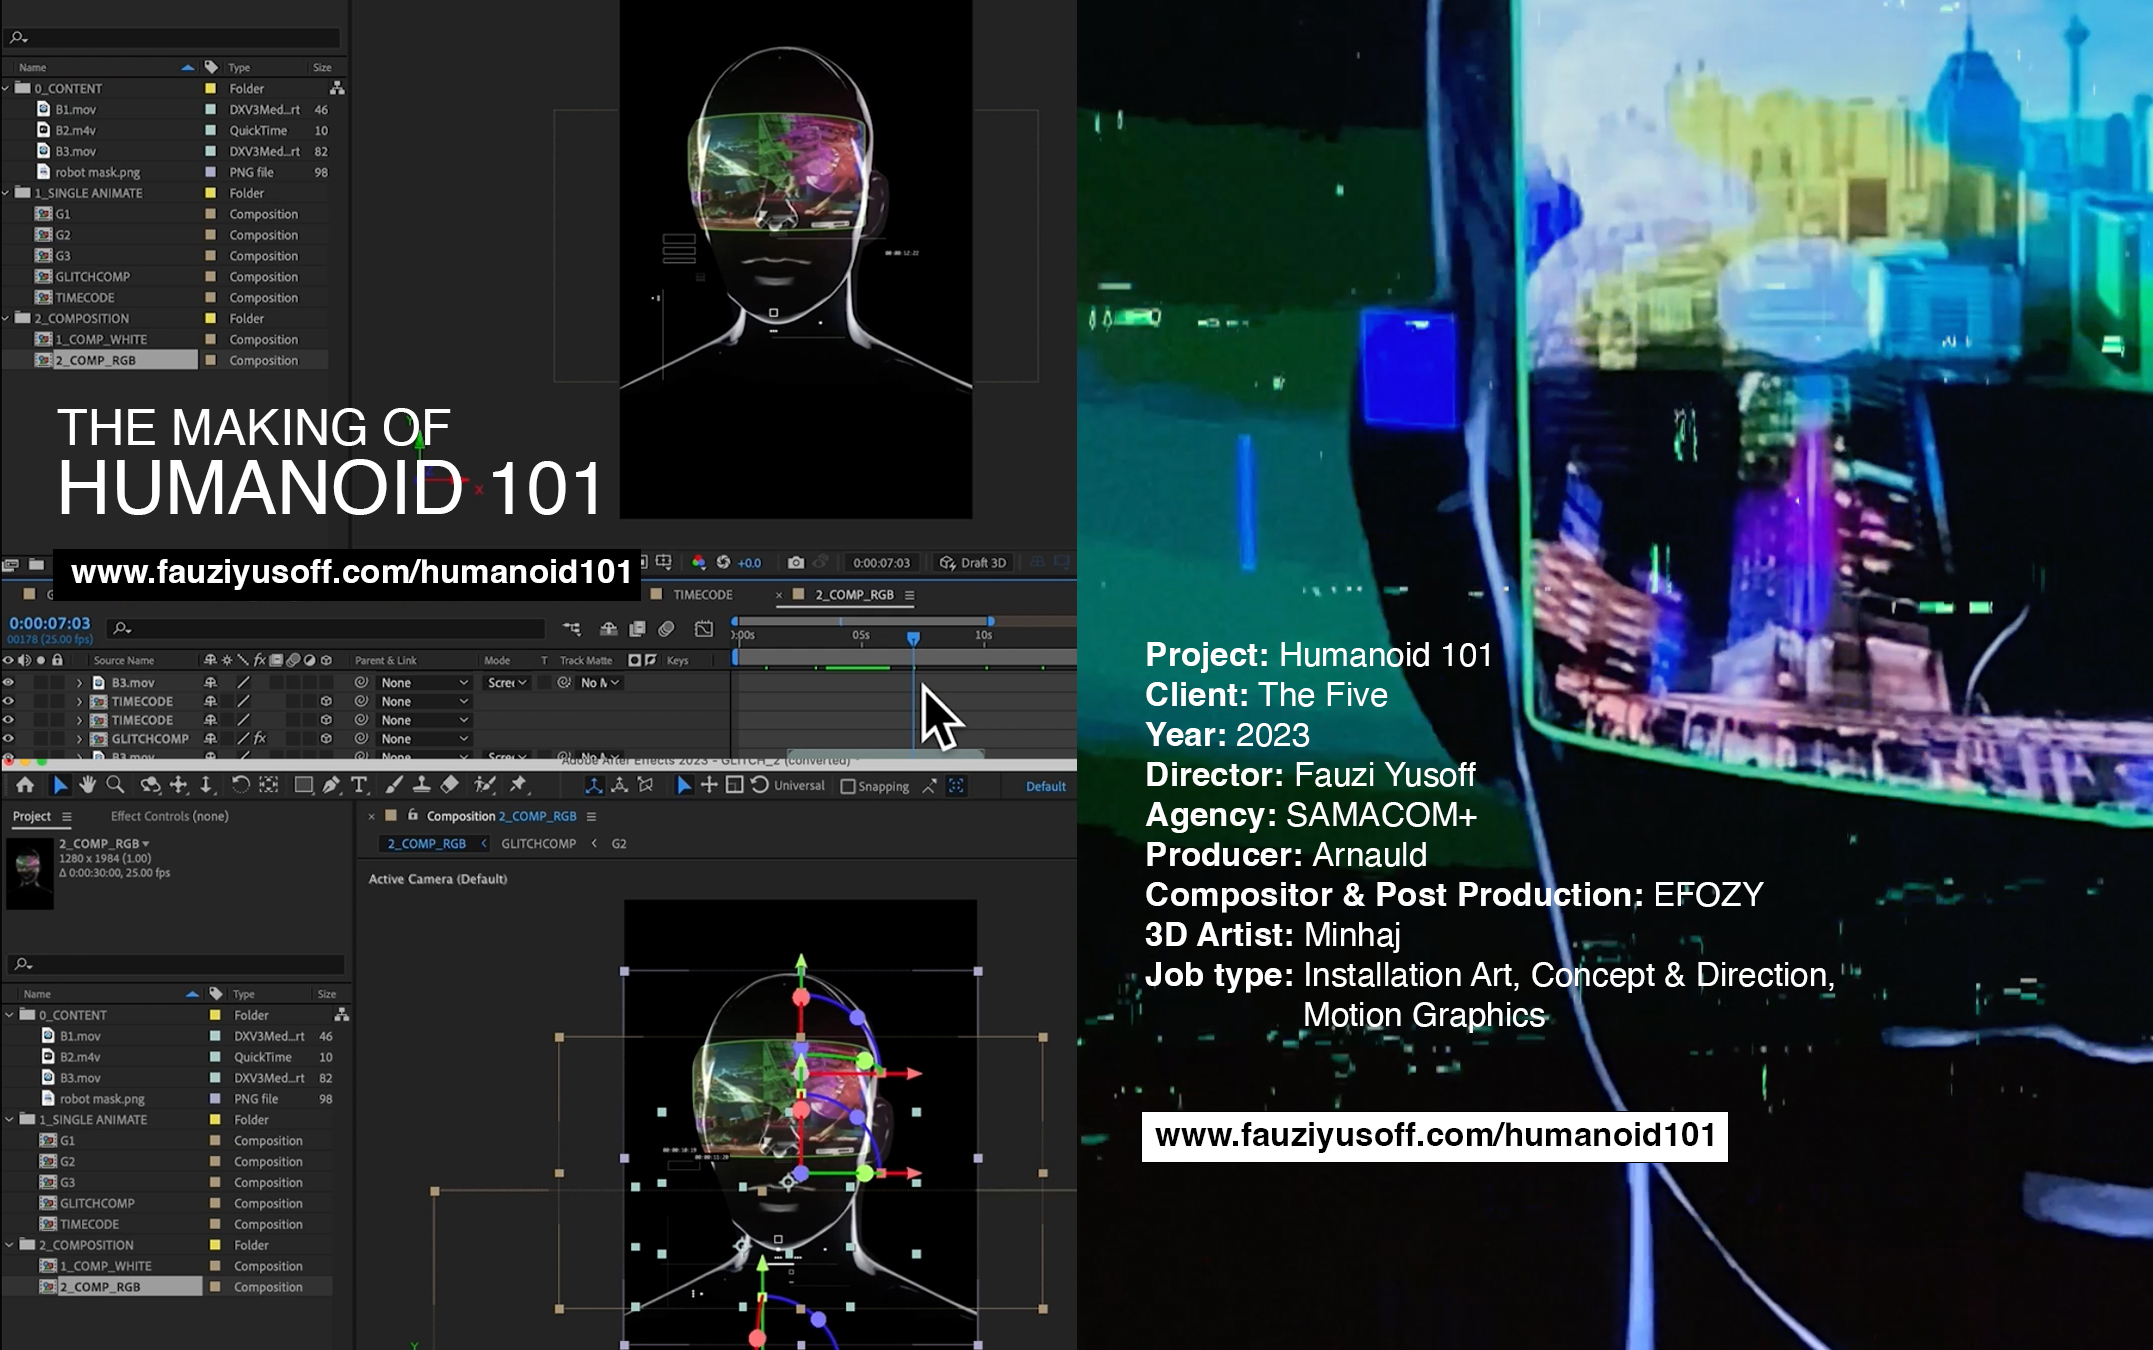
Task: Click the 2_COMP_RGB thumbnail in Project panel
Action: pos(30,873)
